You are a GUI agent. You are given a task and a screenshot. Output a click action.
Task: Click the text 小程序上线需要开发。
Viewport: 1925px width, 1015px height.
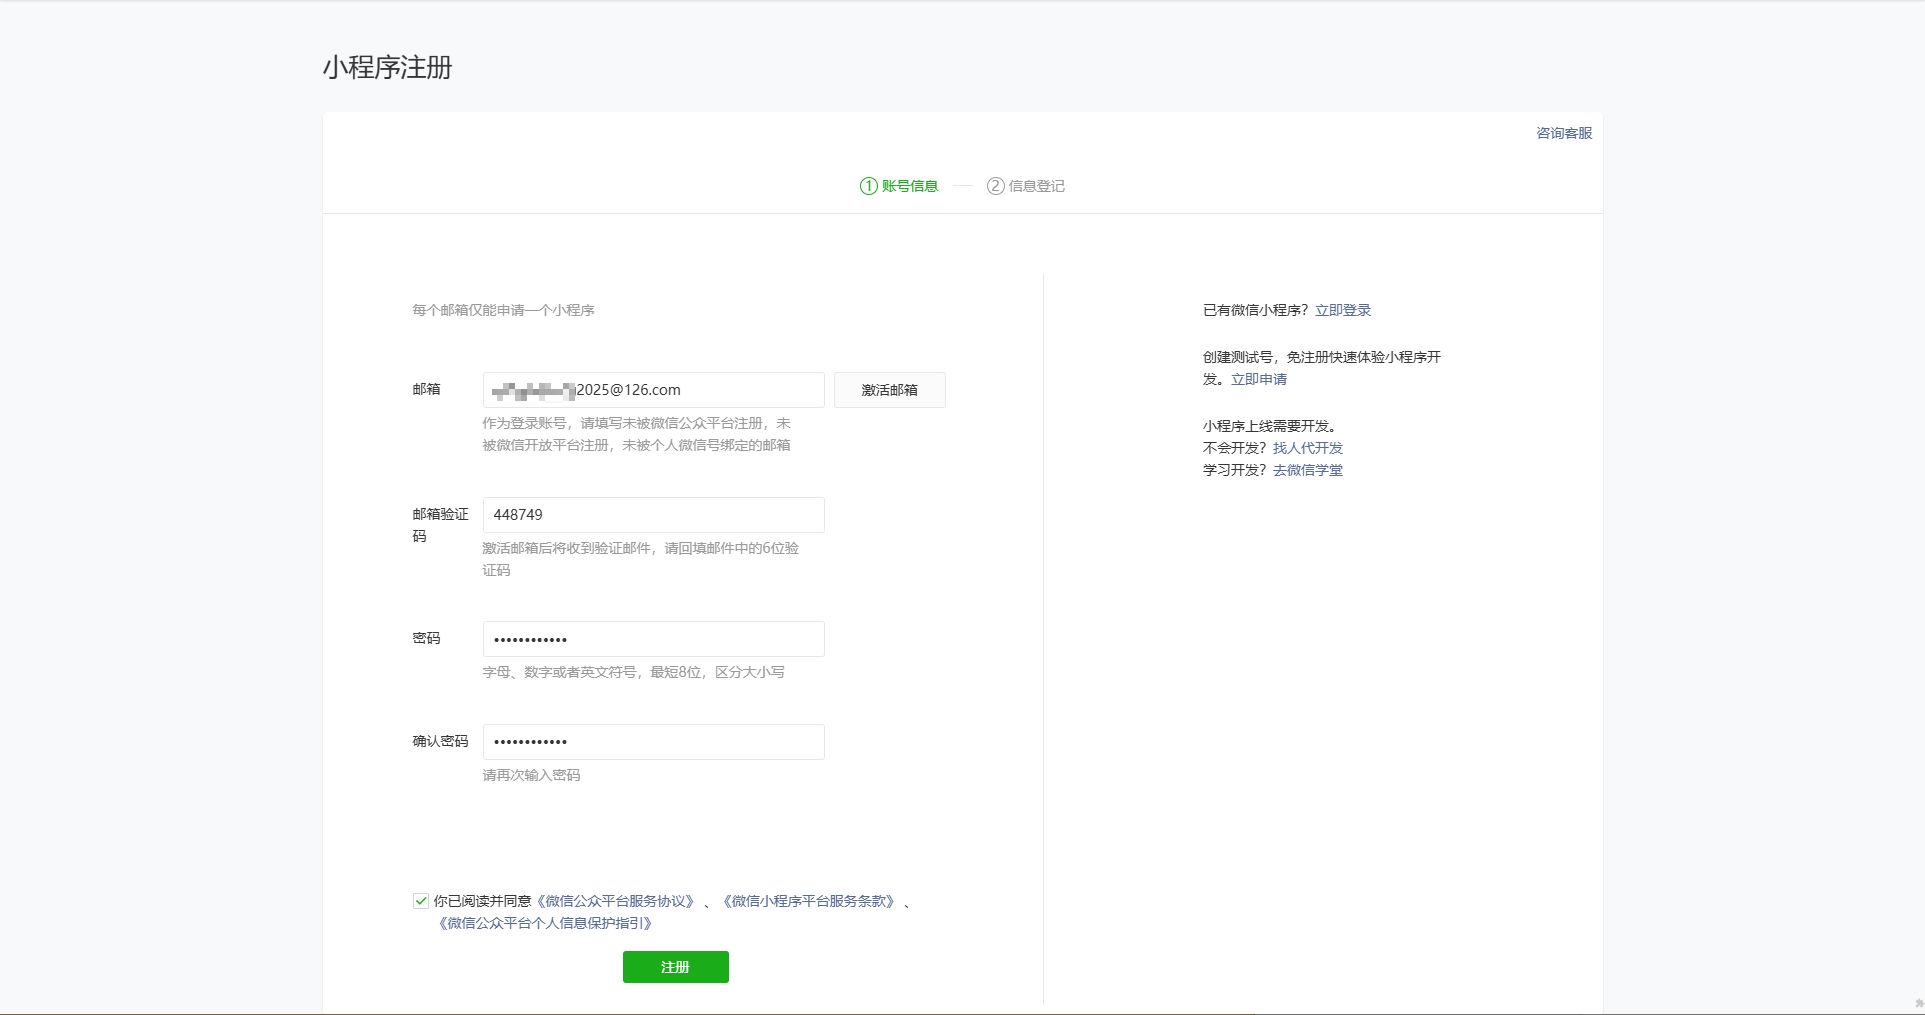tap(1271, 426)
